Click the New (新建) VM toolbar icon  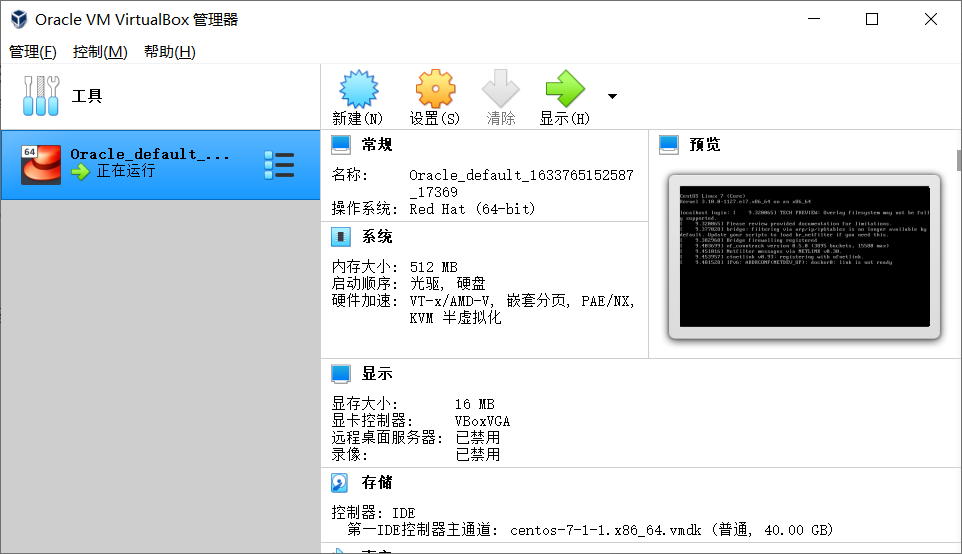point(358,89)
